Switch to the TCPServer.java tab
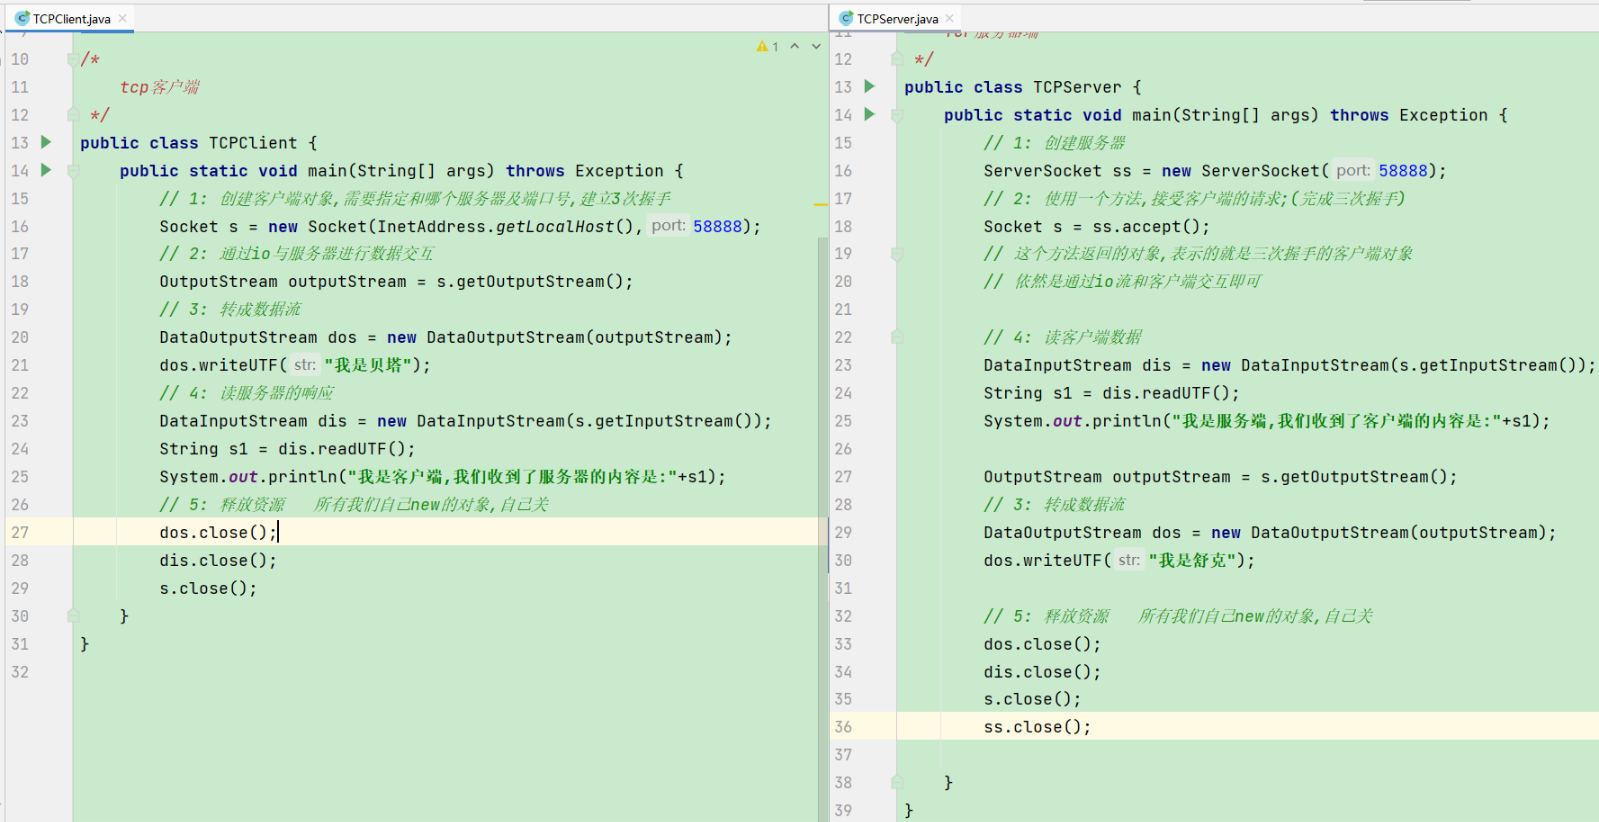1599x822 pixels. (x=897, y=18)
